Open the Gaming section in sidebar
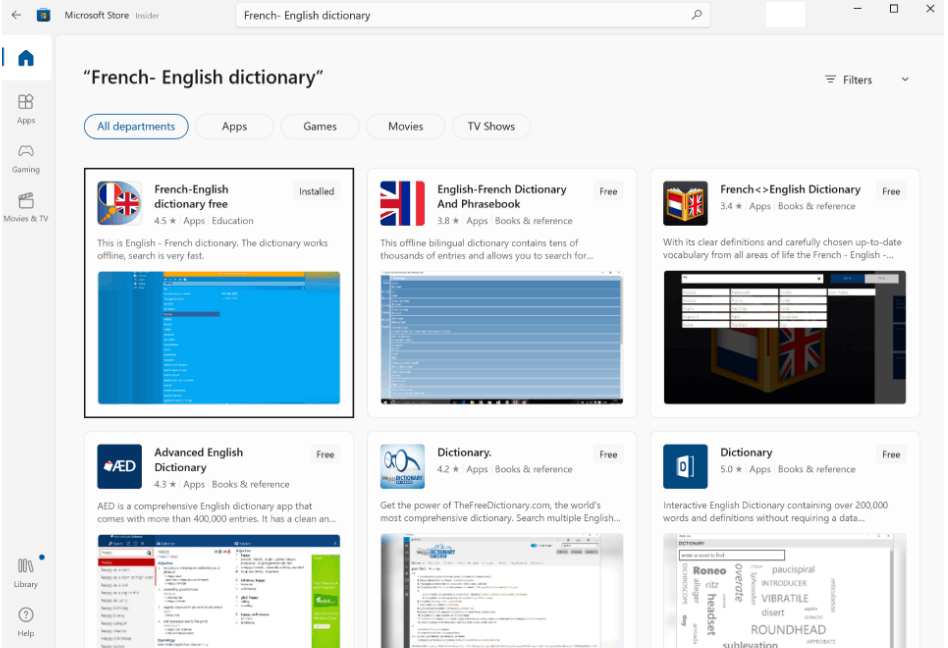 [26, 158]
